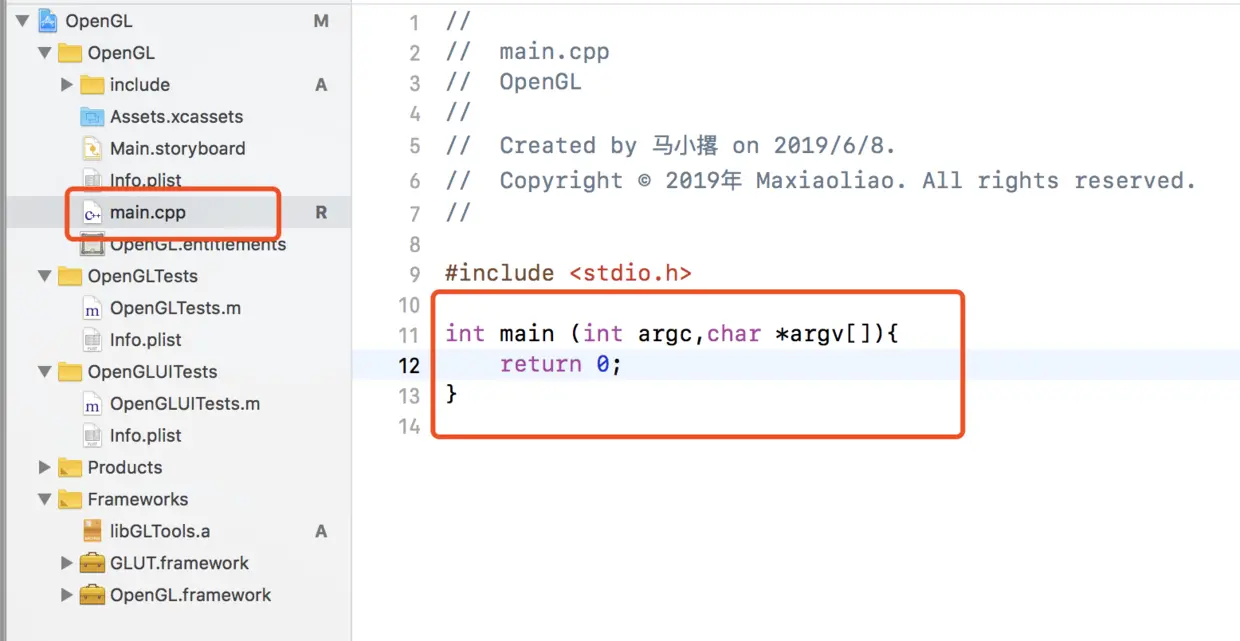Click the Main.storyboard file icon
This screenshot has height=641, width=1240.
(x=92, y=149)
